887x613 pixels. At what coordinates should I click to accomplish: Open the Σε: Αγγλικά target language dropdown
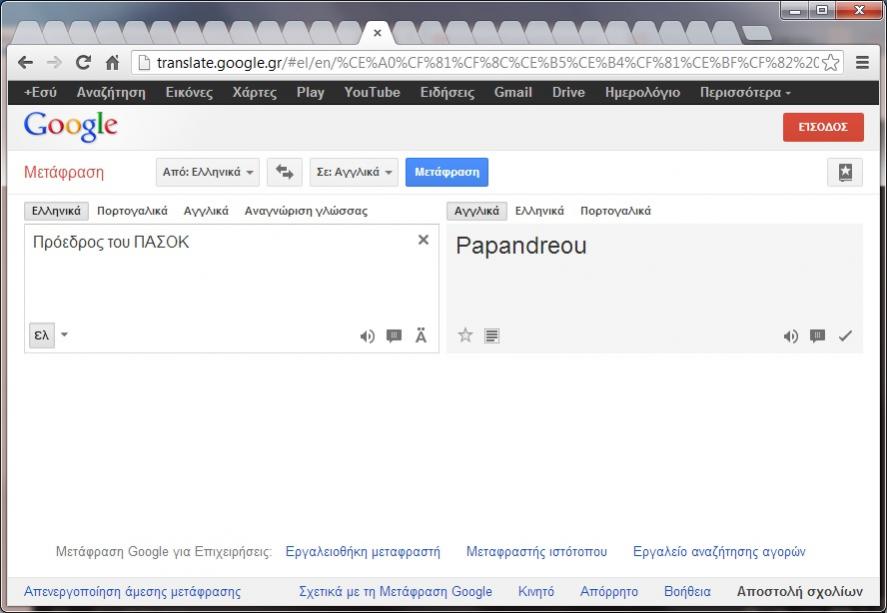coord(354,172)
